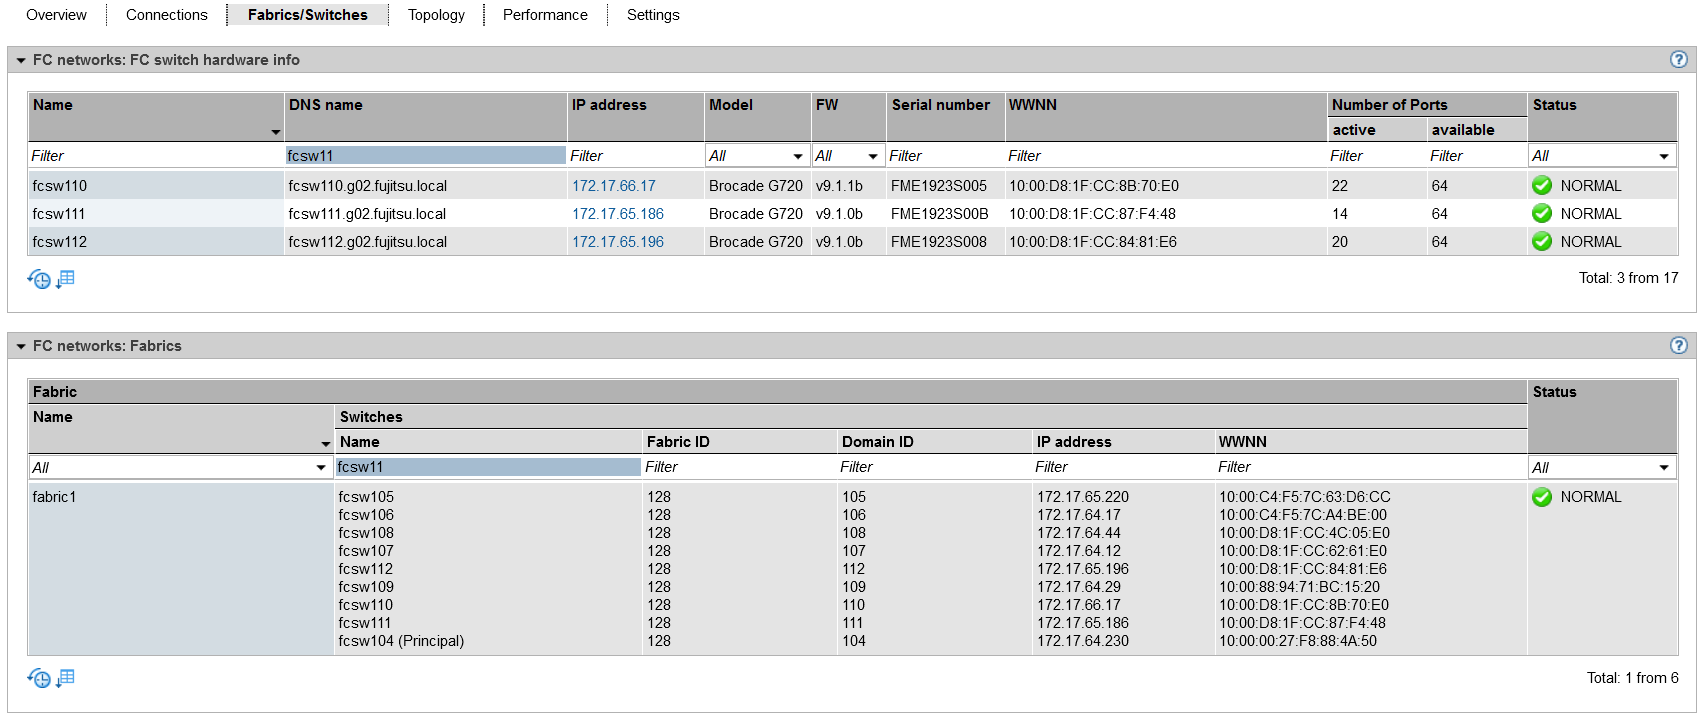Open the Performance tab
The height and width of the screenshot is (718, 1701).
point(545,15)
